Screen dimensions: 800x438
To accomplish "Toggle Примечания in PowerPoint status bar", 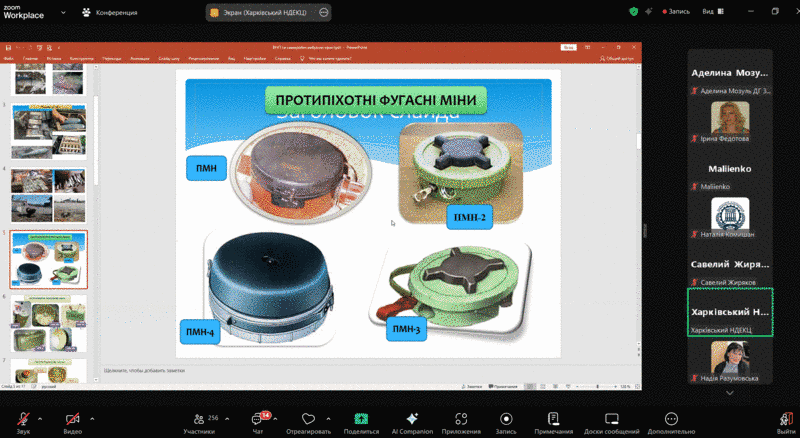I will [x=503, y=386].
